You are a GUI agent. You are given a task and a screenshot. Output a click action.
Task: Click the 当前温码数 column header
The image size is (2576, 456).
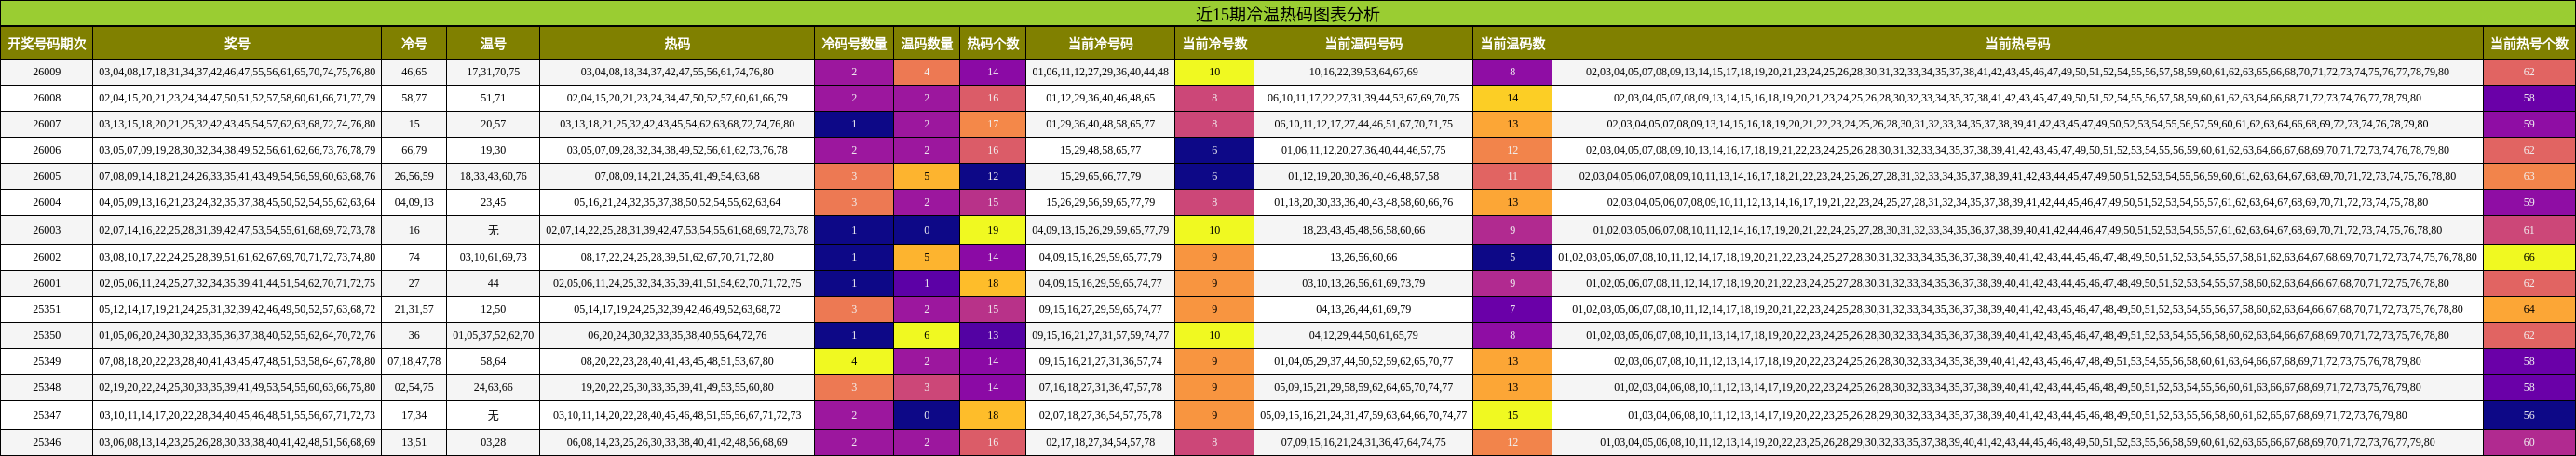coord(1512,44)
